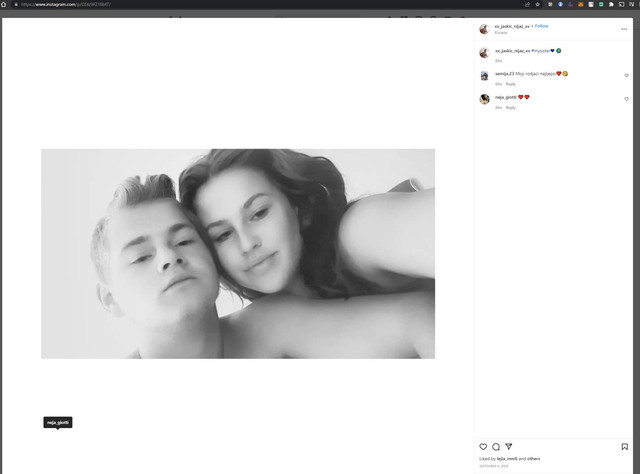Screen dimensions: 640x474
Task: Reply to the neja_giotti comment
Action: click(x=511, y=108)
